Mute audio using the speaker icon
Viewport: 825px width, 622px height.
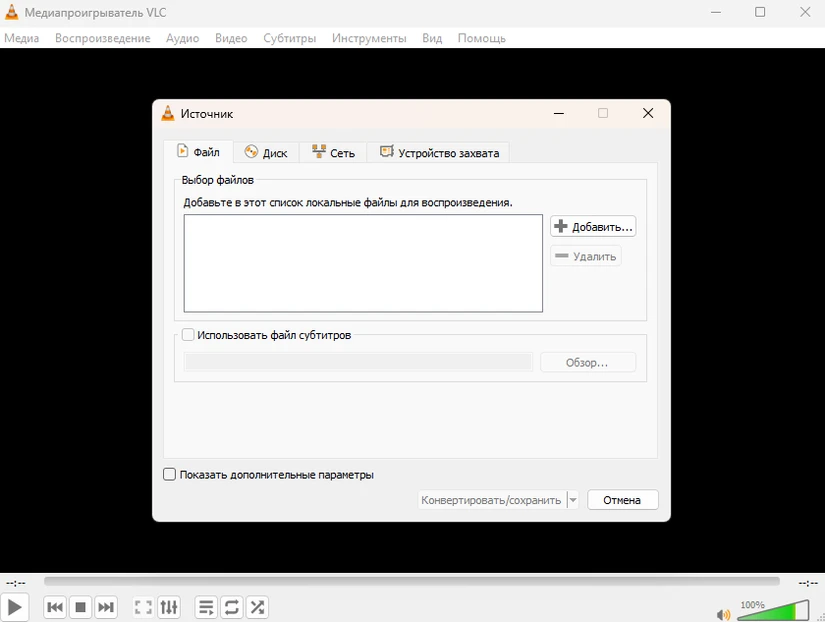point(724,614)
